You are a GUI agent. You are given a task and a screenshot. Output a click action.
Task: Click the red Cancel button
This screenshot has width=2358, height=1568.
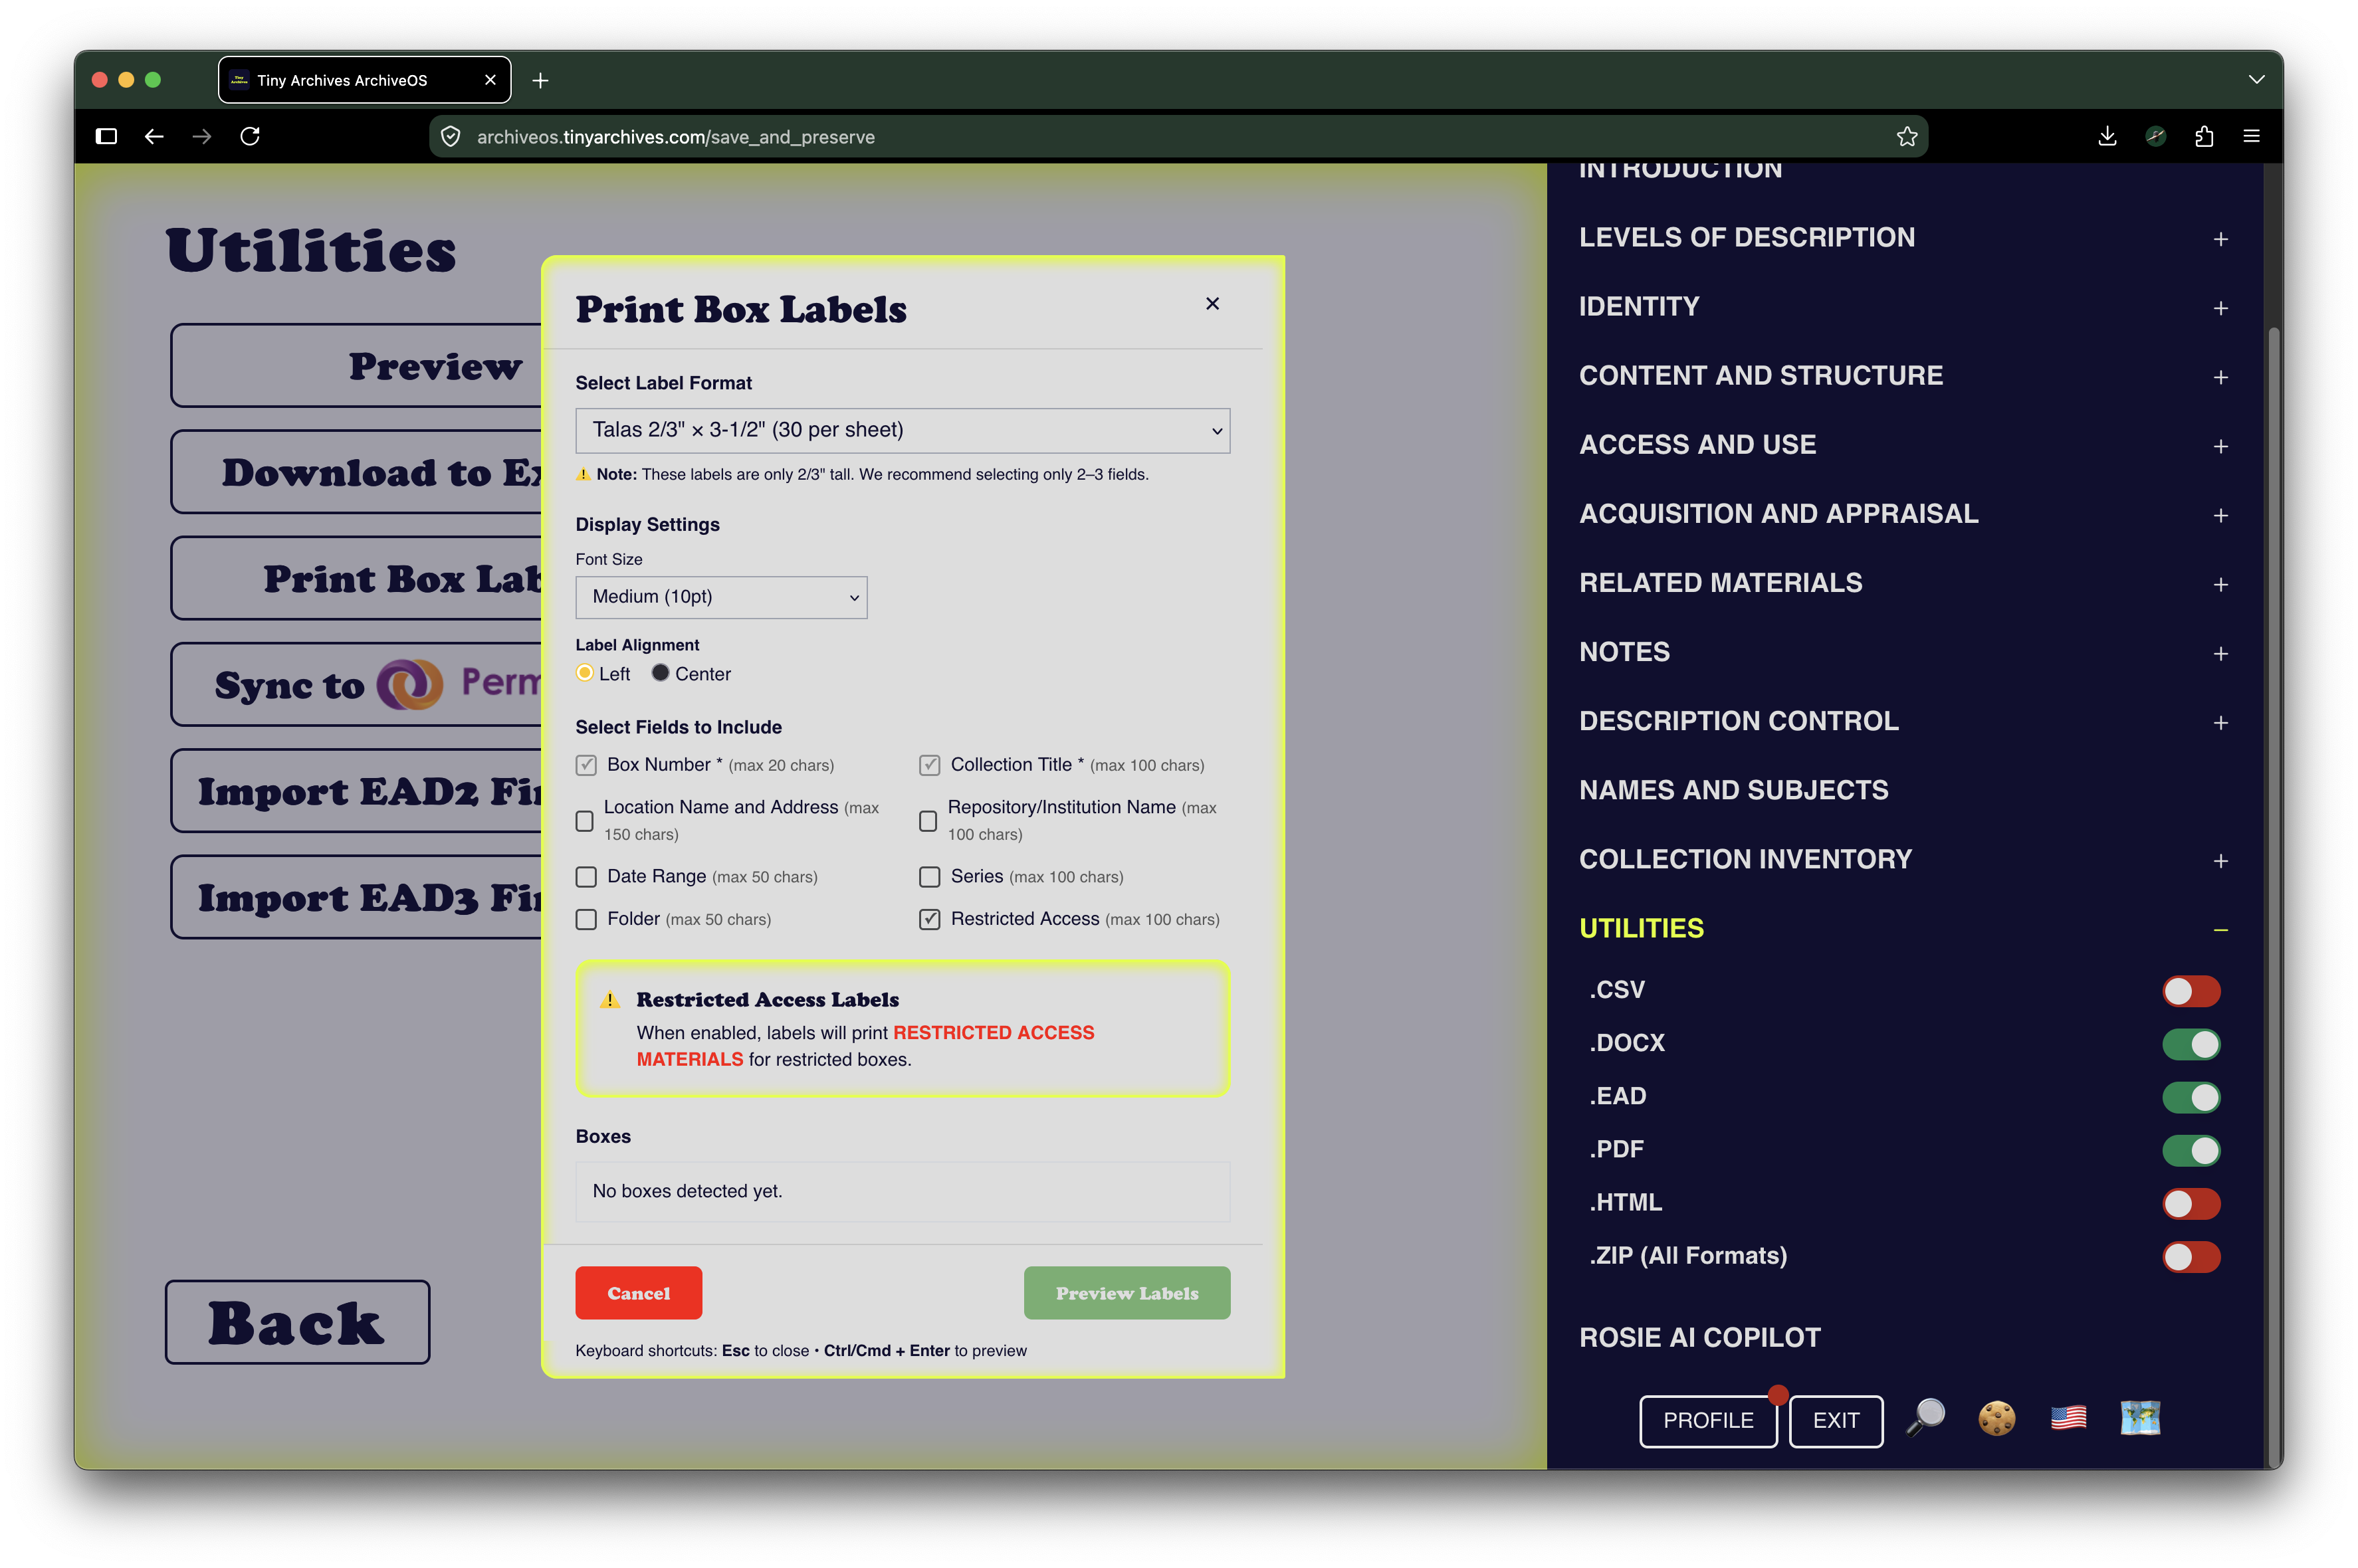[x=638, y=1292]
